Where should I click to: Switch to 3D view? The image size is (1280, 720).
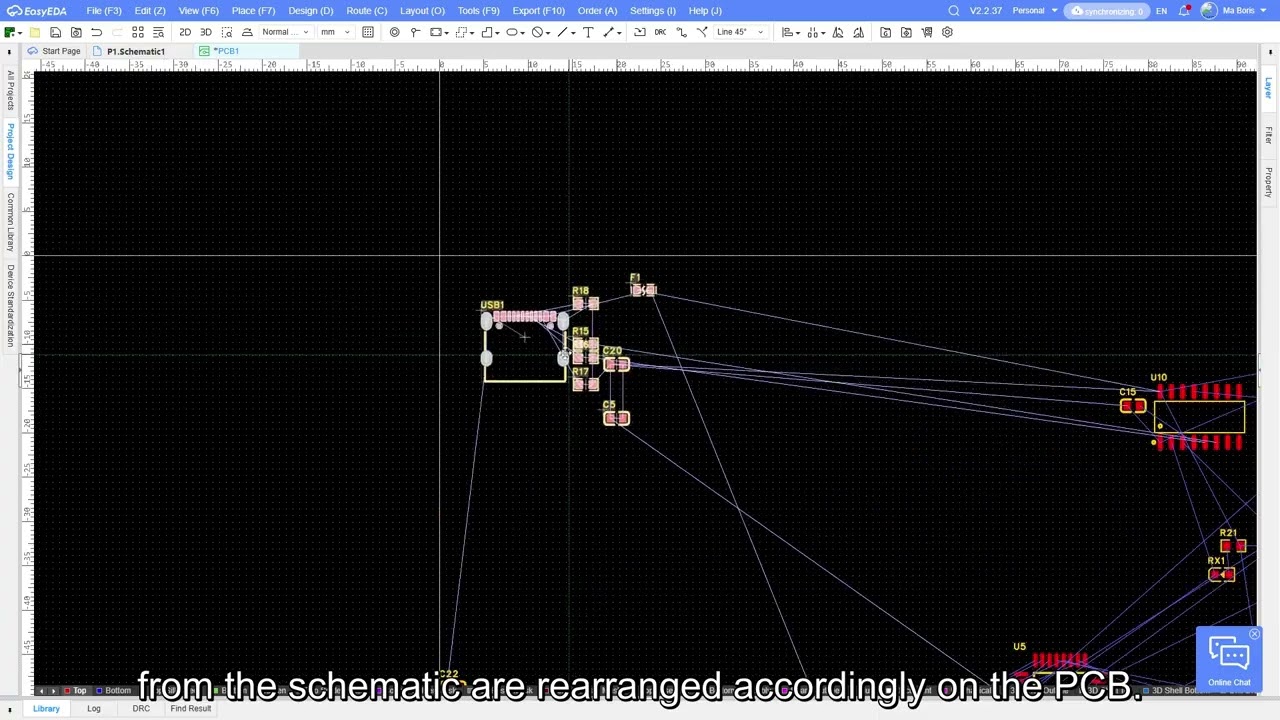point(206,32)
